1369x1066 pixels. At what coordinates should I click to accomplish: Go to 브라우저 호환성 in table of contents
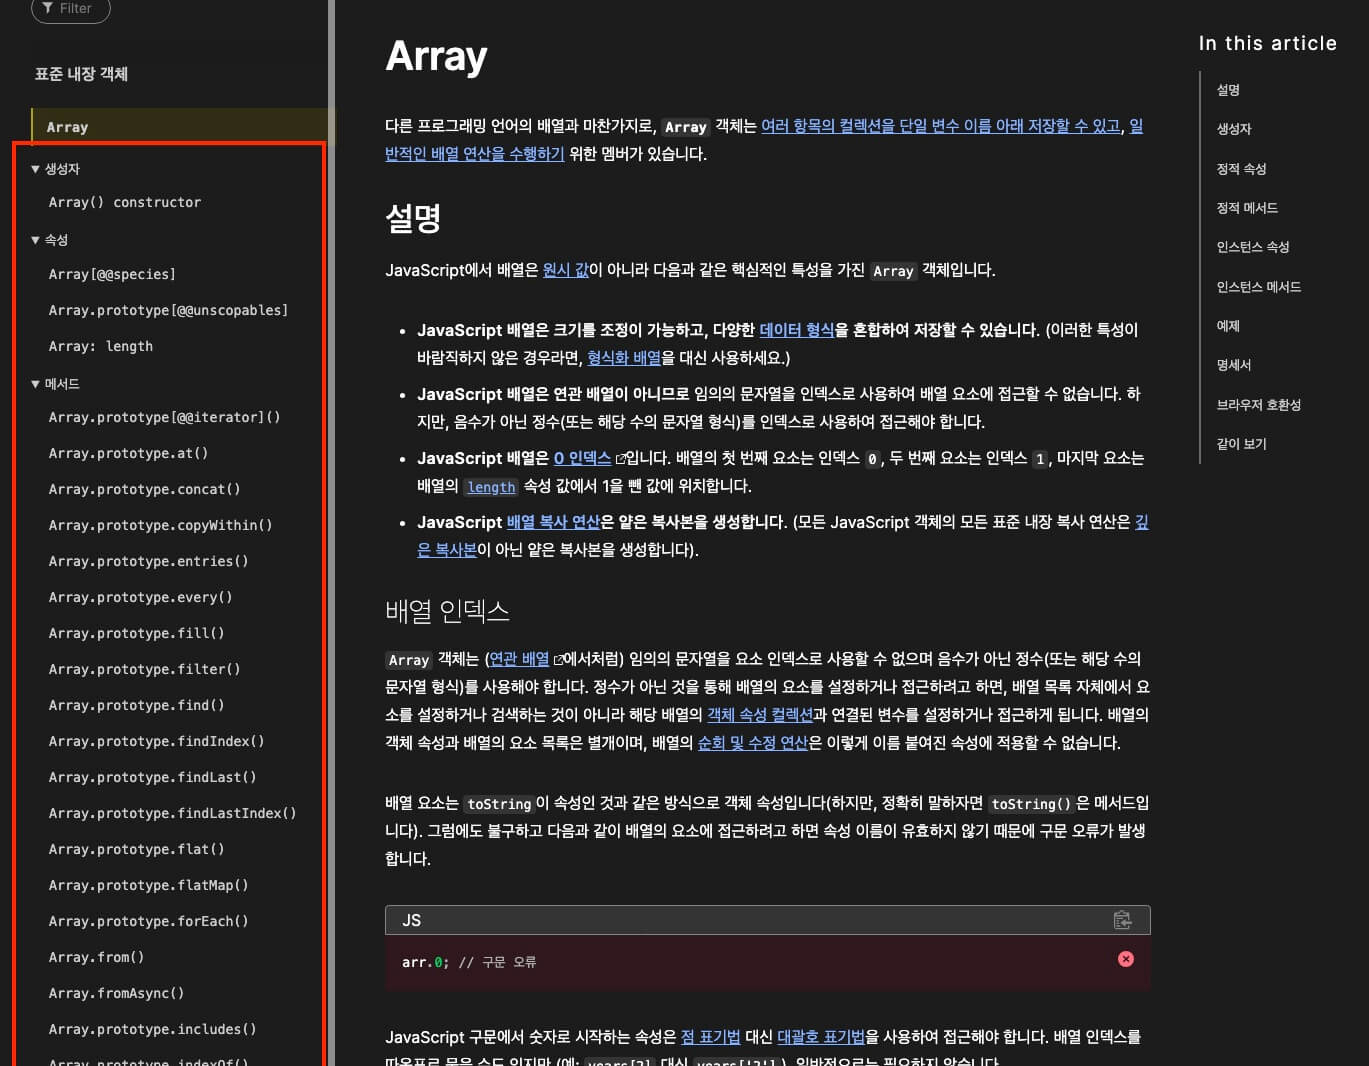point(1258,405)
